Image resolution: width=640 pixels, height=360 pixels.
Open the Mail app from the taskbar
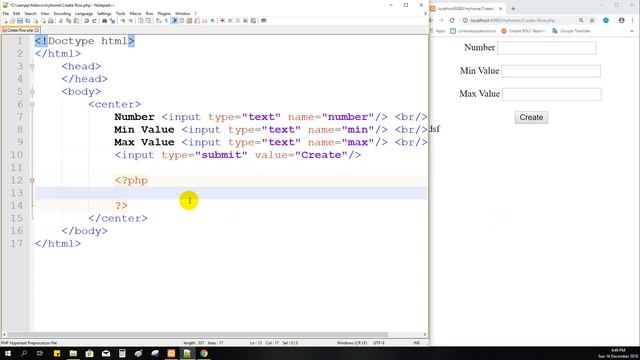pos(106,353)
